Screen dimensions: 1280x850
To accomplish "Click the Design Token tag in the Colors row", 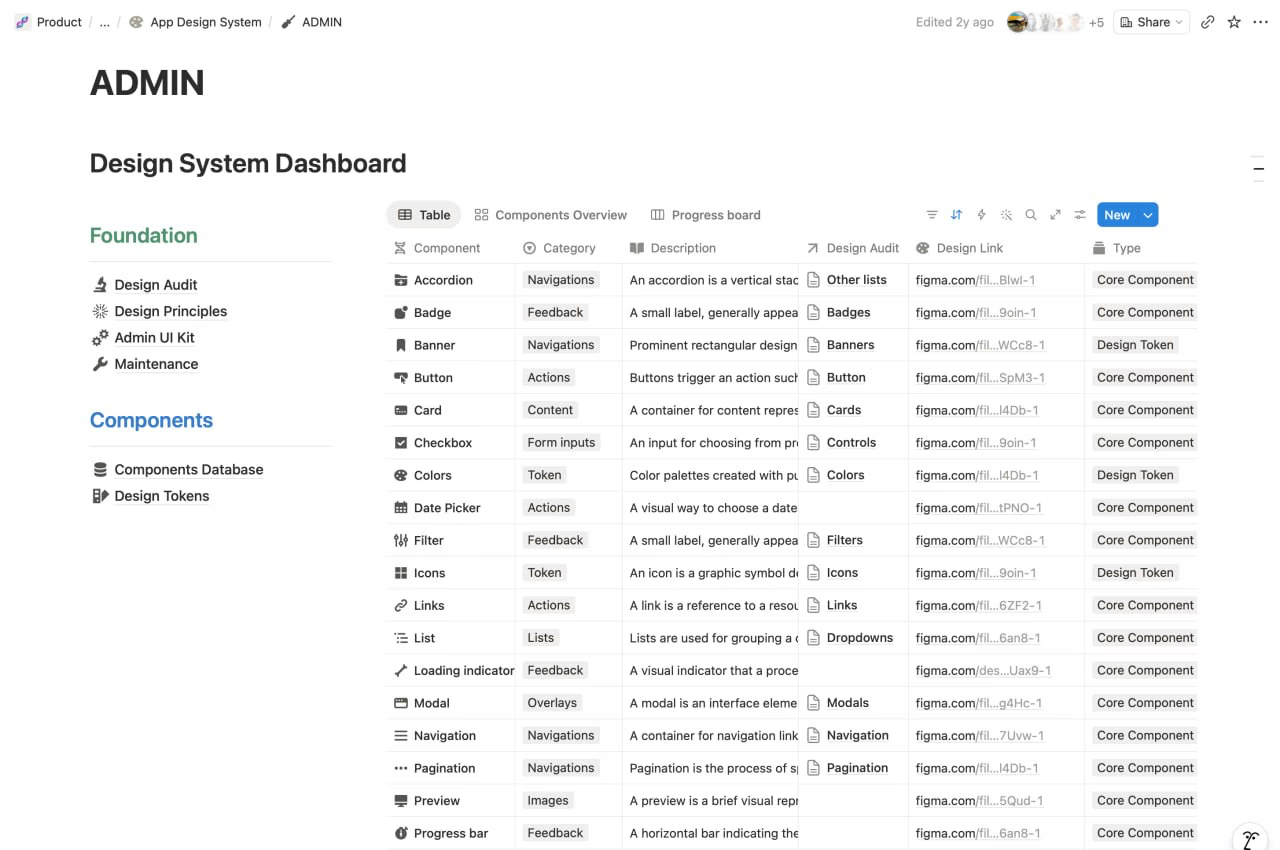I will pyautogui.click(x=1135, y=475).
